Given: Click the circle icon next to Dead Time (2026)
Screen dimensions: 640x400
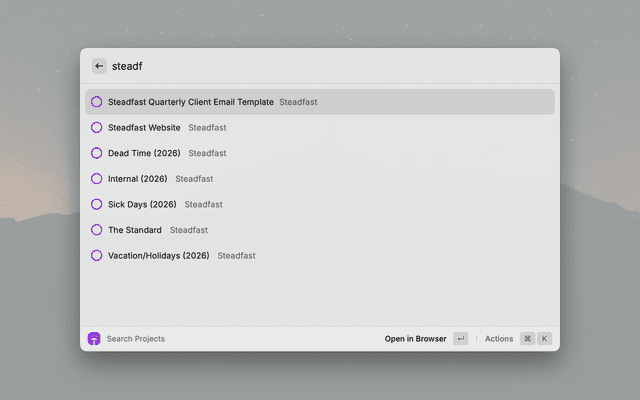Looking at the screenshot, I should pos(97,153).
